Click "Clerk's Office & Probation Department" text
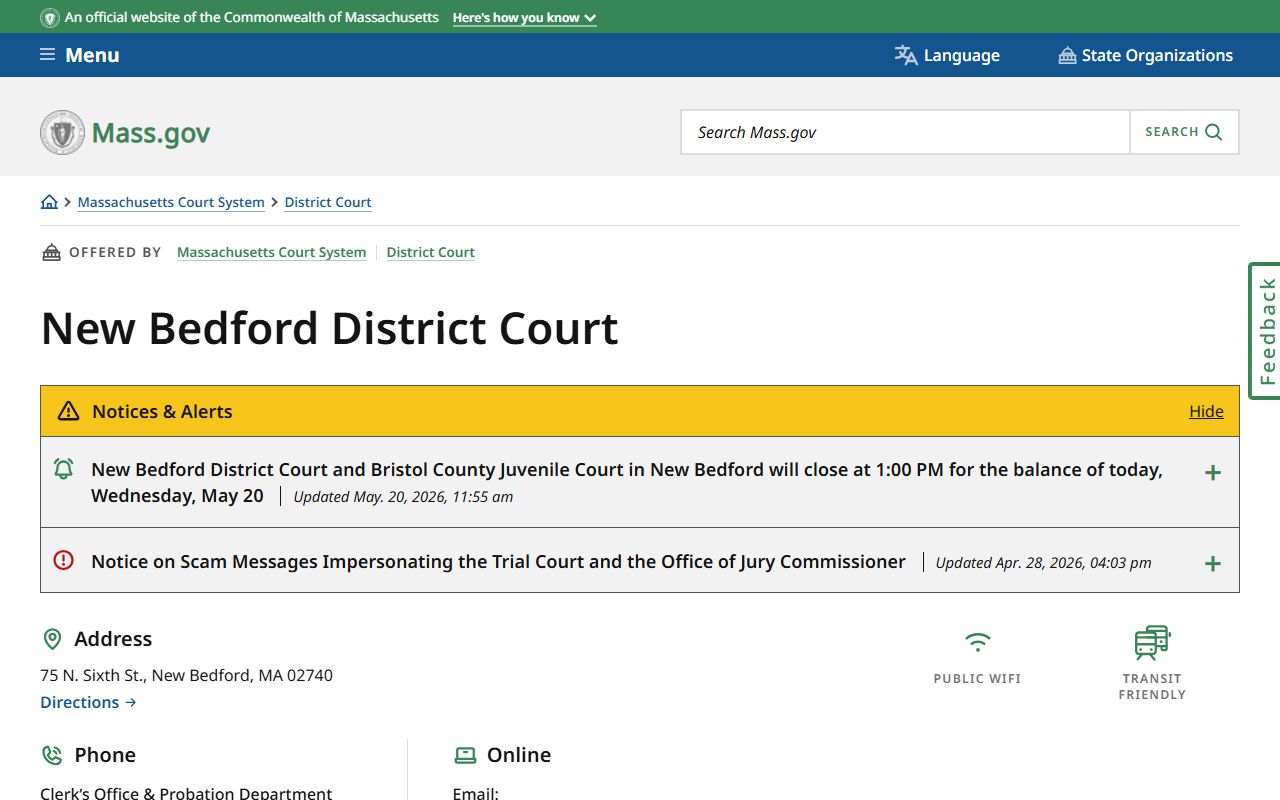1280x800 pixels. pos(186,794)
